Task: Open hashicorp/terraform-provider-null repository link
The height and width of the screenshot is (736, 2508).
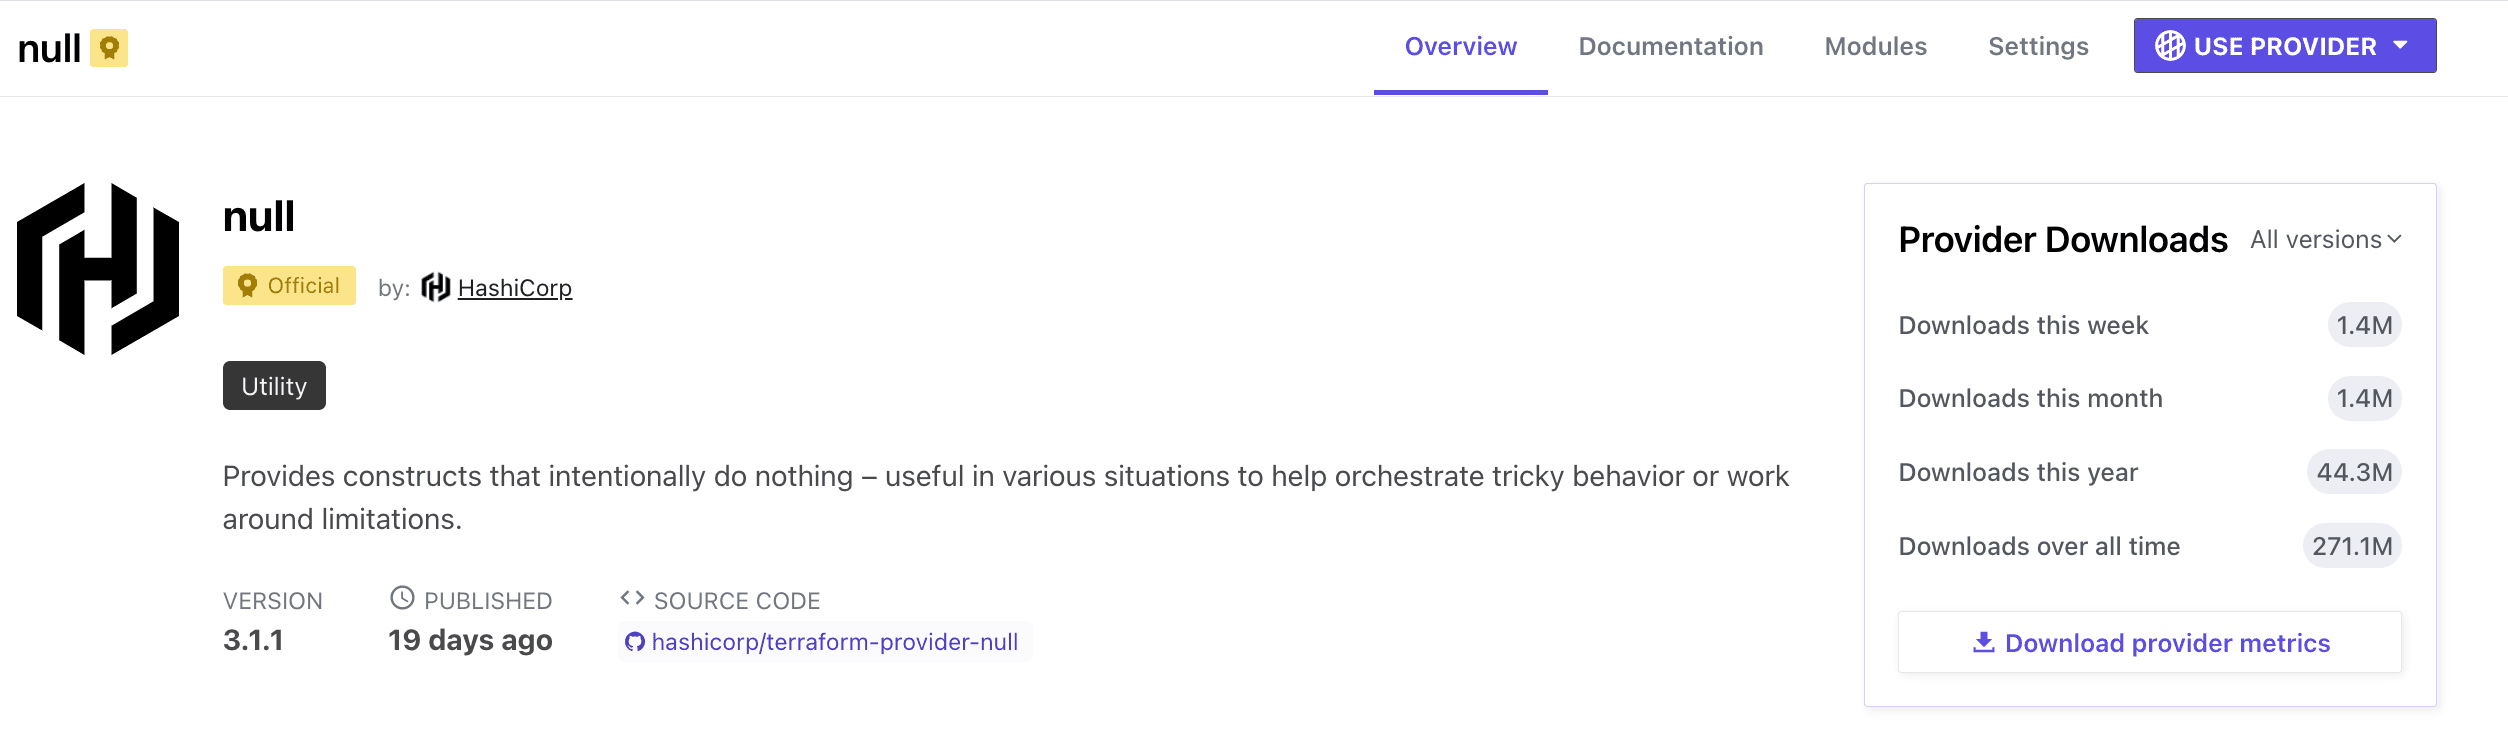Action: click(834, 642)
